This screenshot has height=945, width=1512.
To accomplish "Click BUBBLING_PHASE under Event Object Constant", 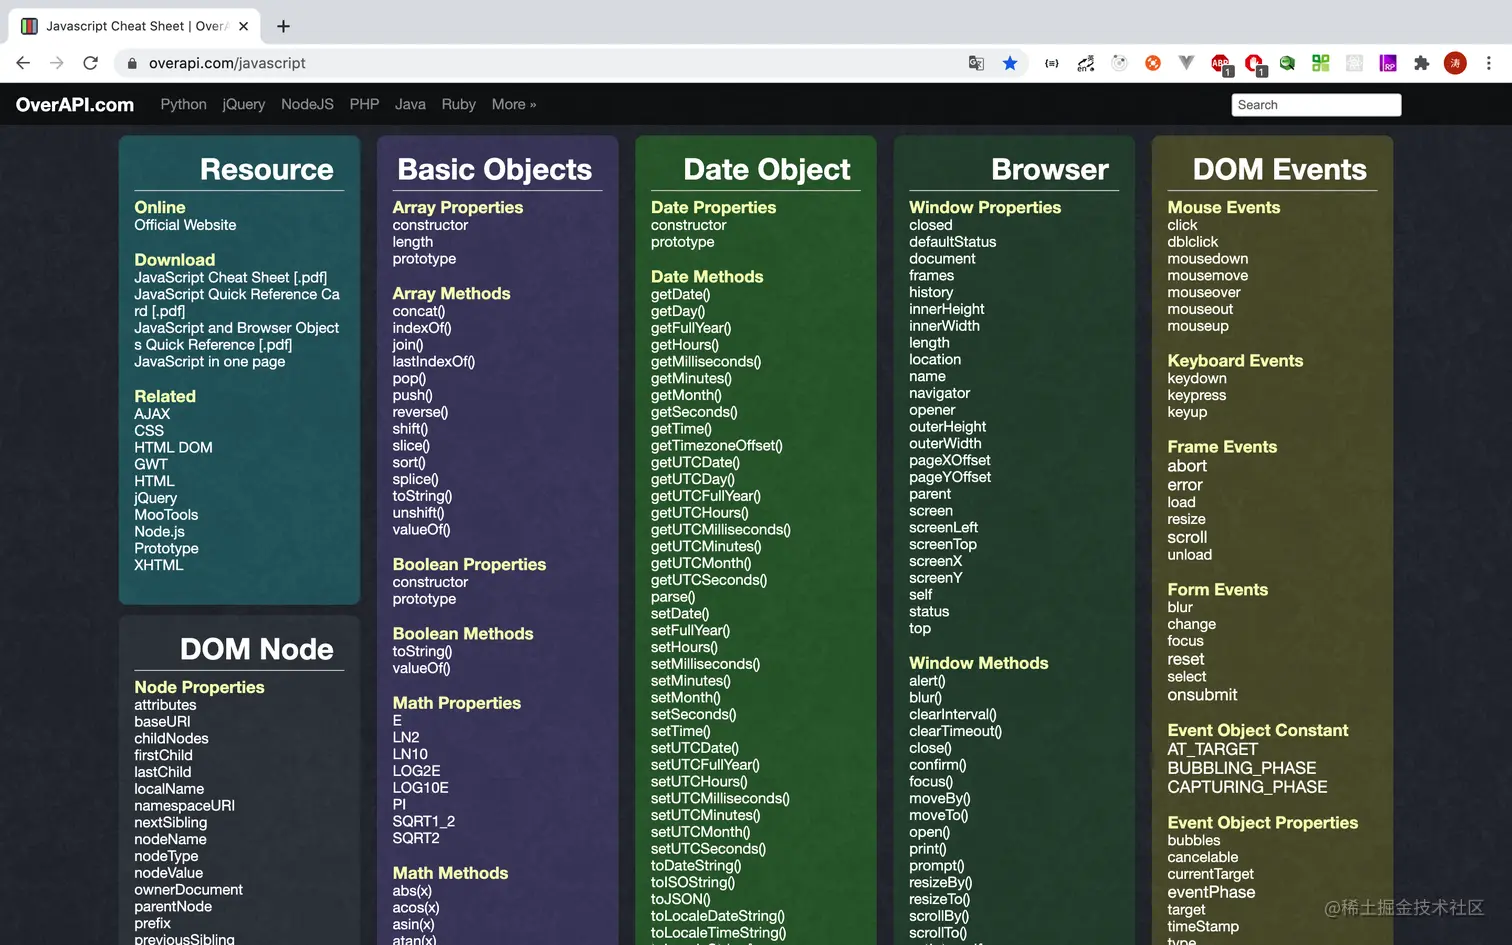I will (1242, 768).
